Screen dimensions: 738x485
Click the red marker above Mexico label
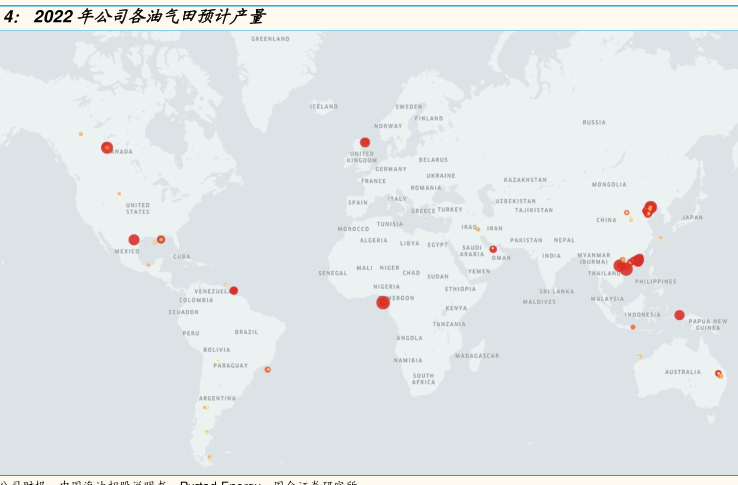134,240
